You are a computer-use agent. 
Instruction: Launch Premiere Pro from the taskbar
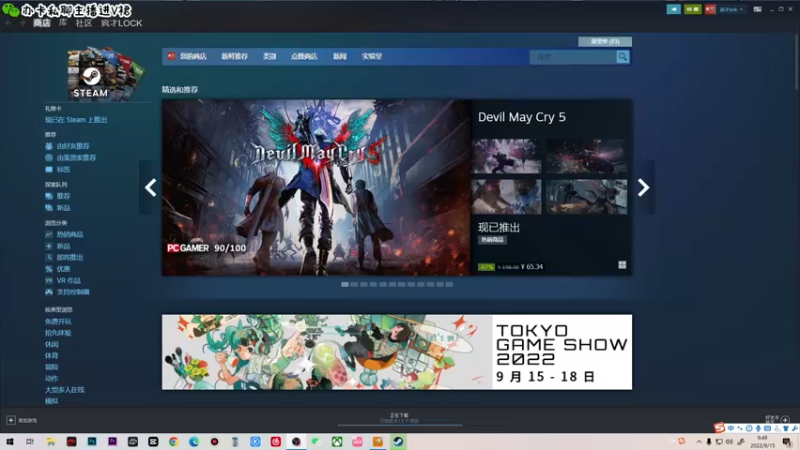pyautogui.click(x=112, y=442)
